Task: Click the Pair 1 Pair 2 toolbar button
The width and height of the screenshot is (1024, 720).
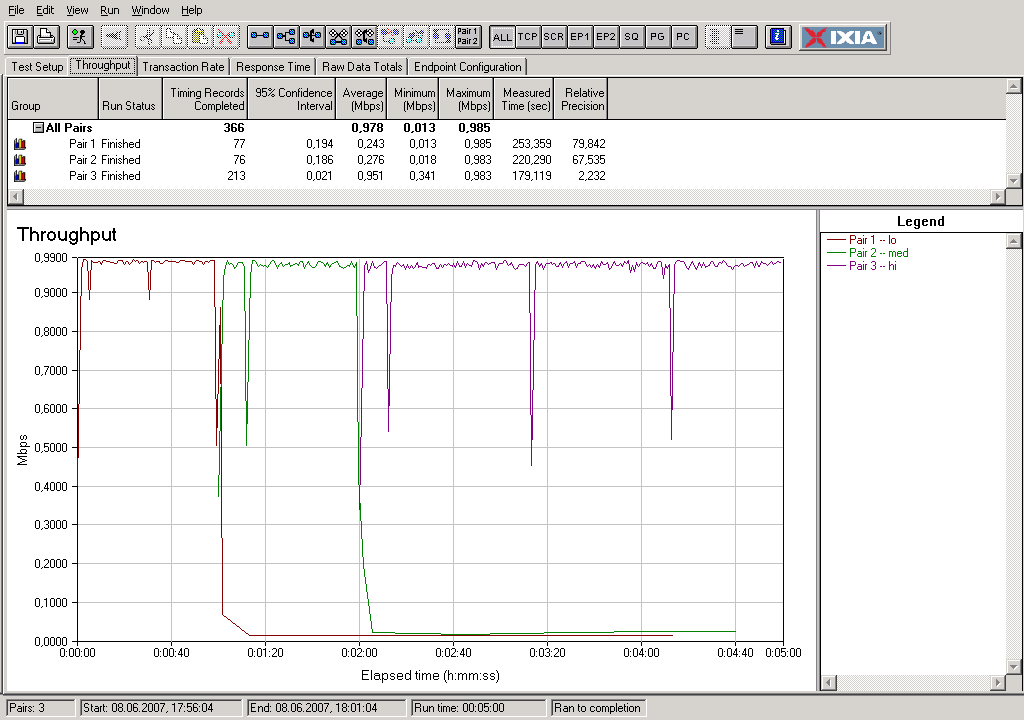Action: [x=467, y=37]
